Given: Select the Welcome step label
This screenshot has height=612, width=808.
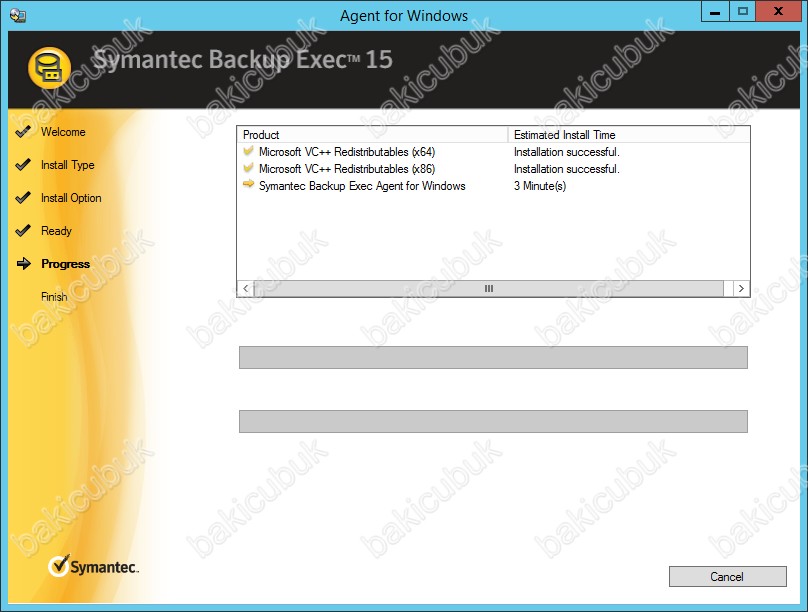Looking at the screenshot, I should (x=63, y=132).
